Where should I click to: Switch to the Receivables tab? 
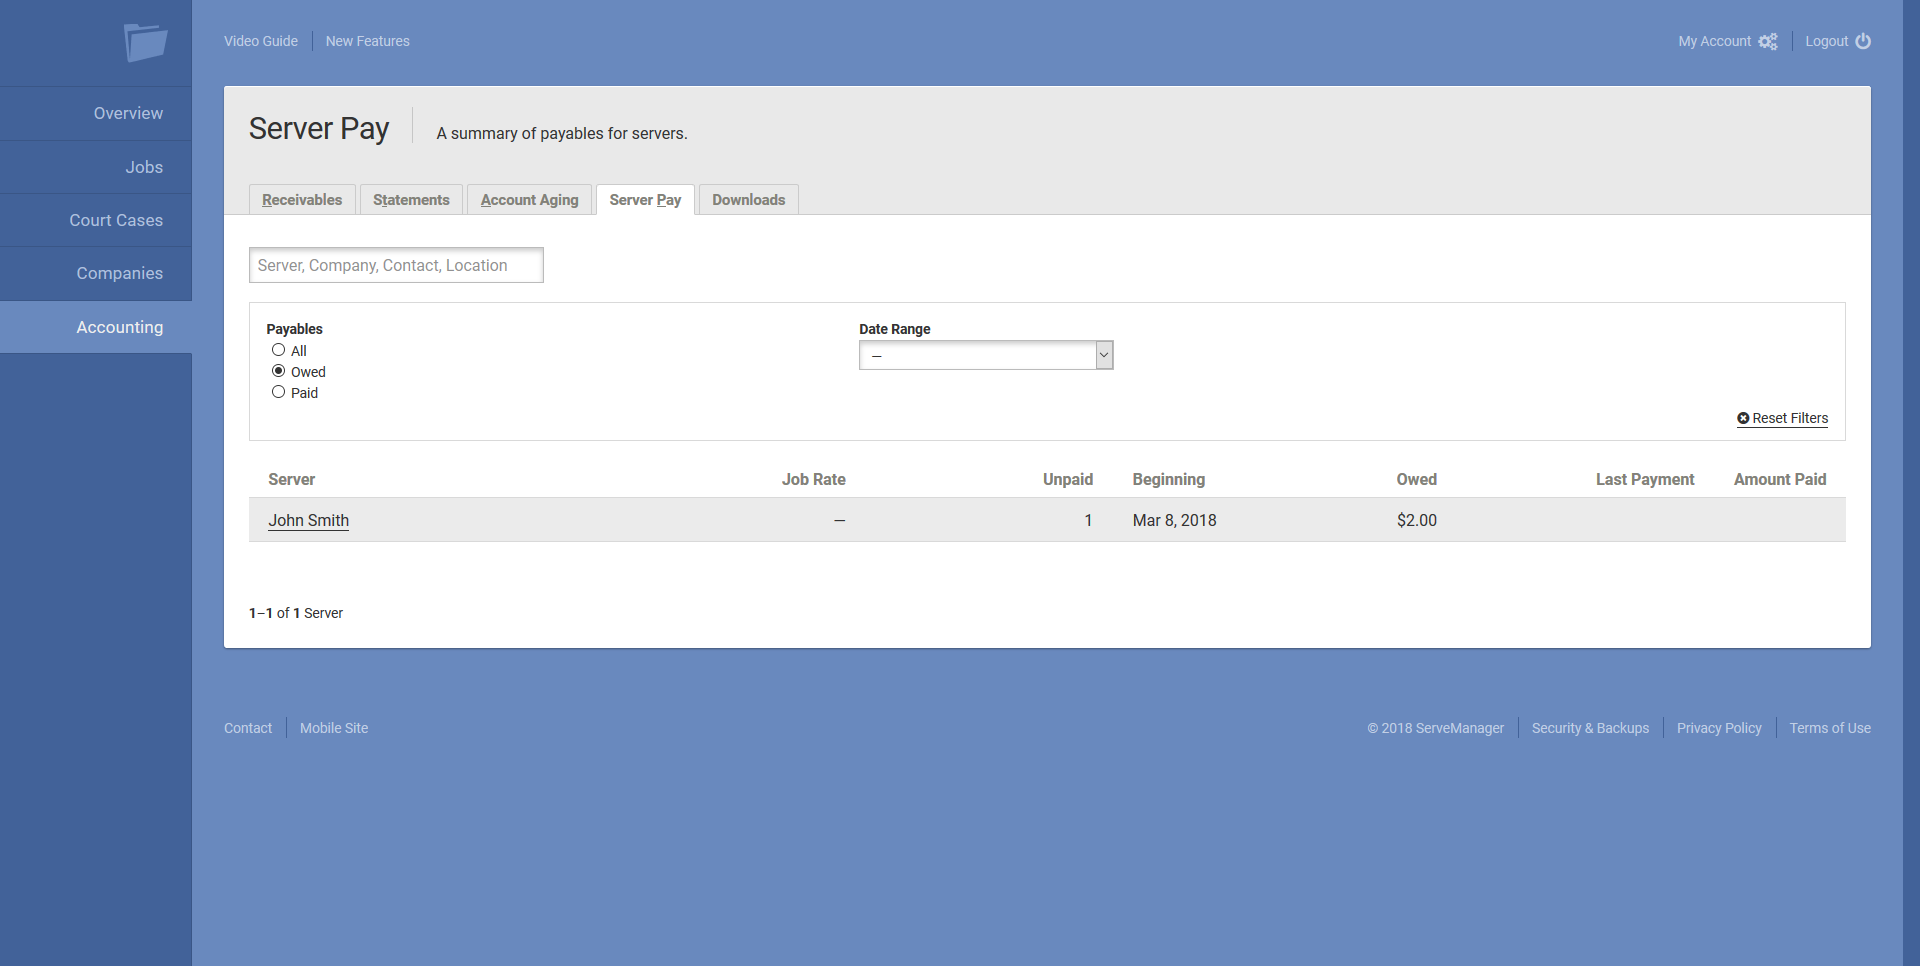(301, 199)
